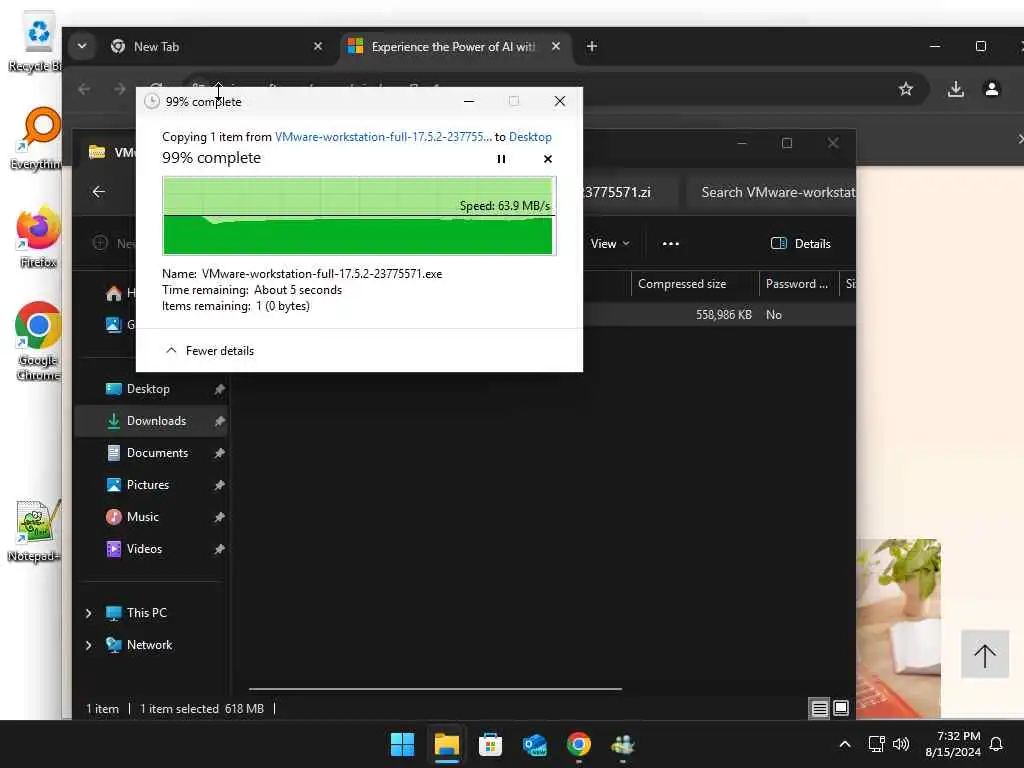
Task: Open a new Chrome tab
Action: [x=592, y=46]
